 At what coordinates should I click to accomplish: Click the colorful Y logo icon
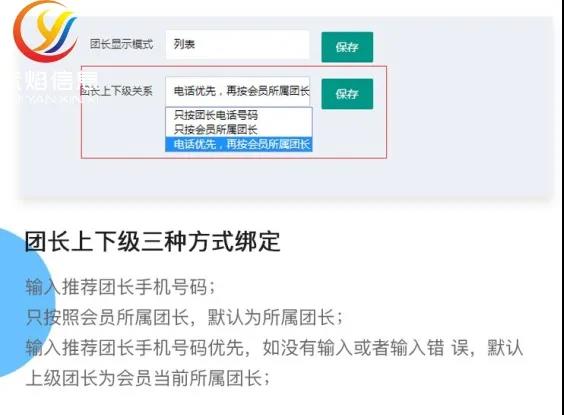coord(45,31)
